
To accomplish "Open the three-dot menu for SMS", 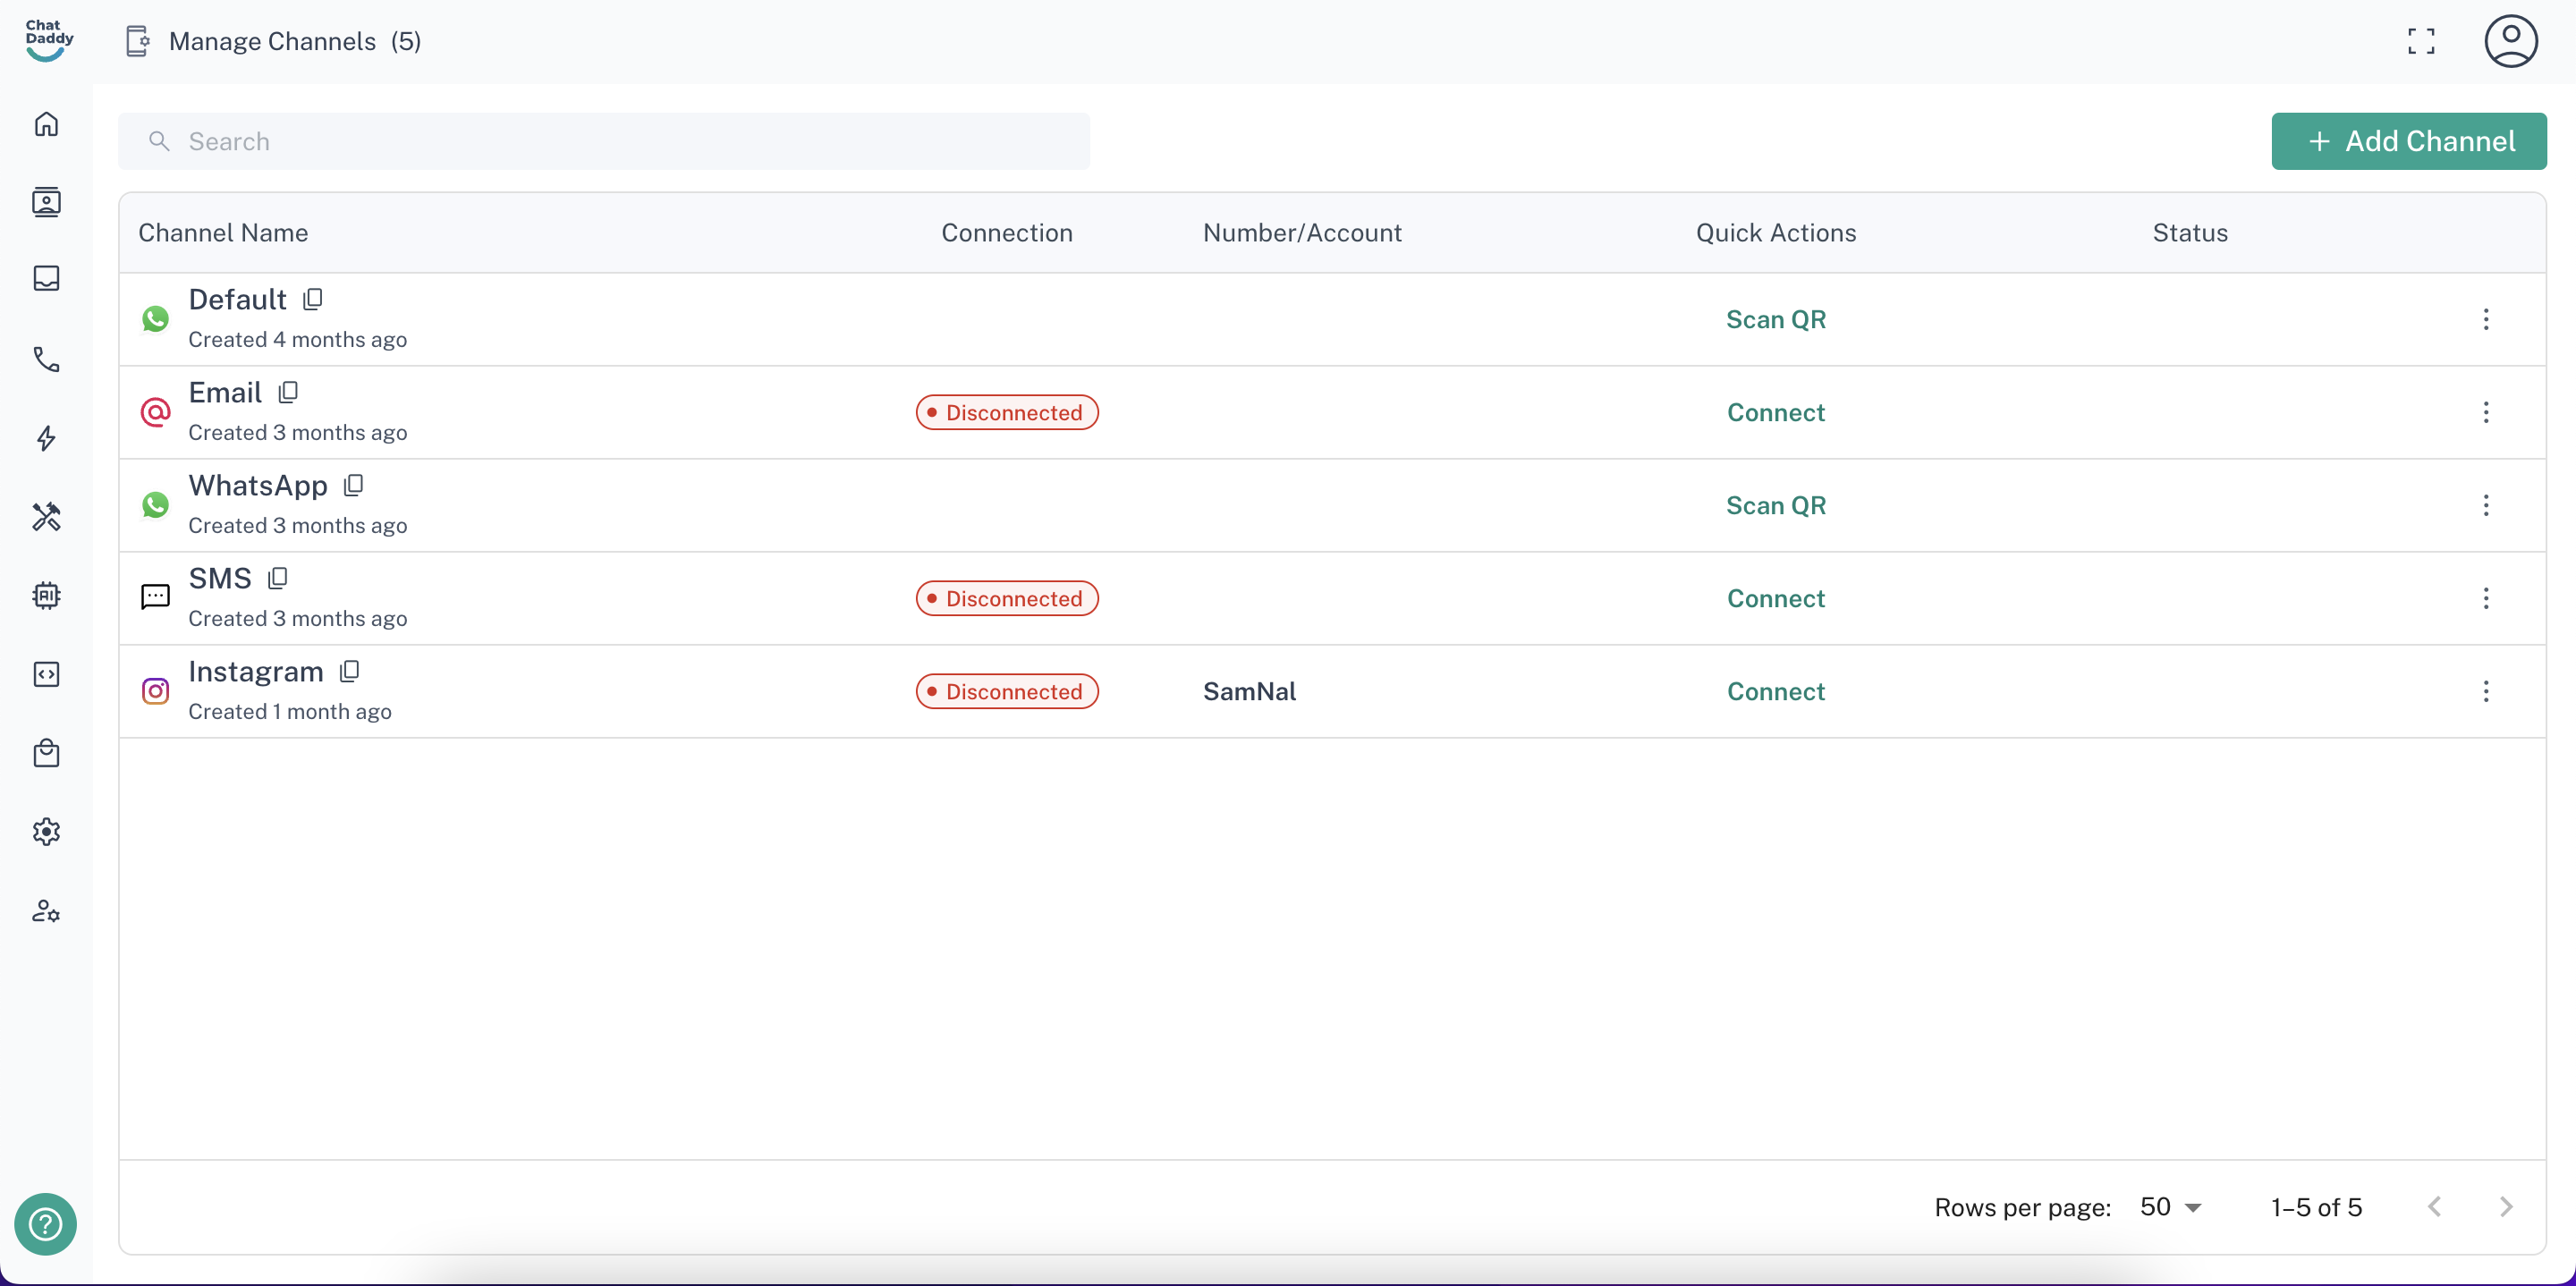I will [x=2485, y=598].
